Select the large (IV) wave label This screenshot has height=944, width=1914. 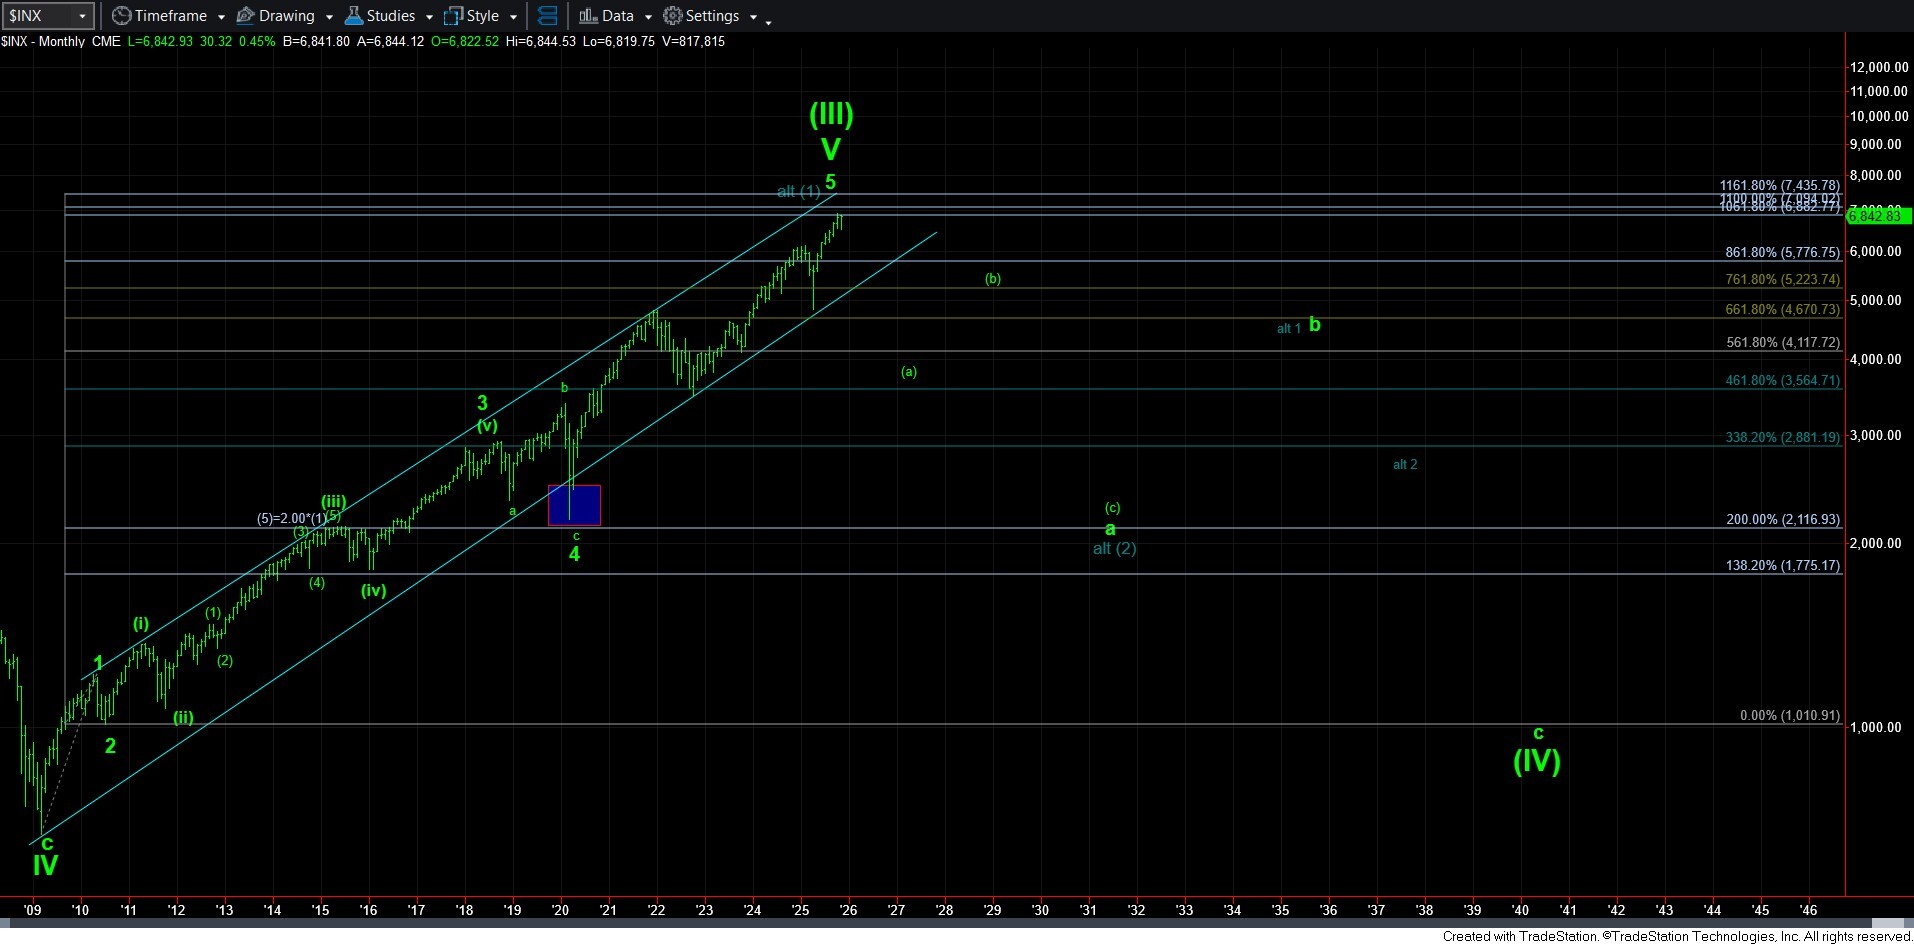pyautogui.click(x=1536, y=761)
